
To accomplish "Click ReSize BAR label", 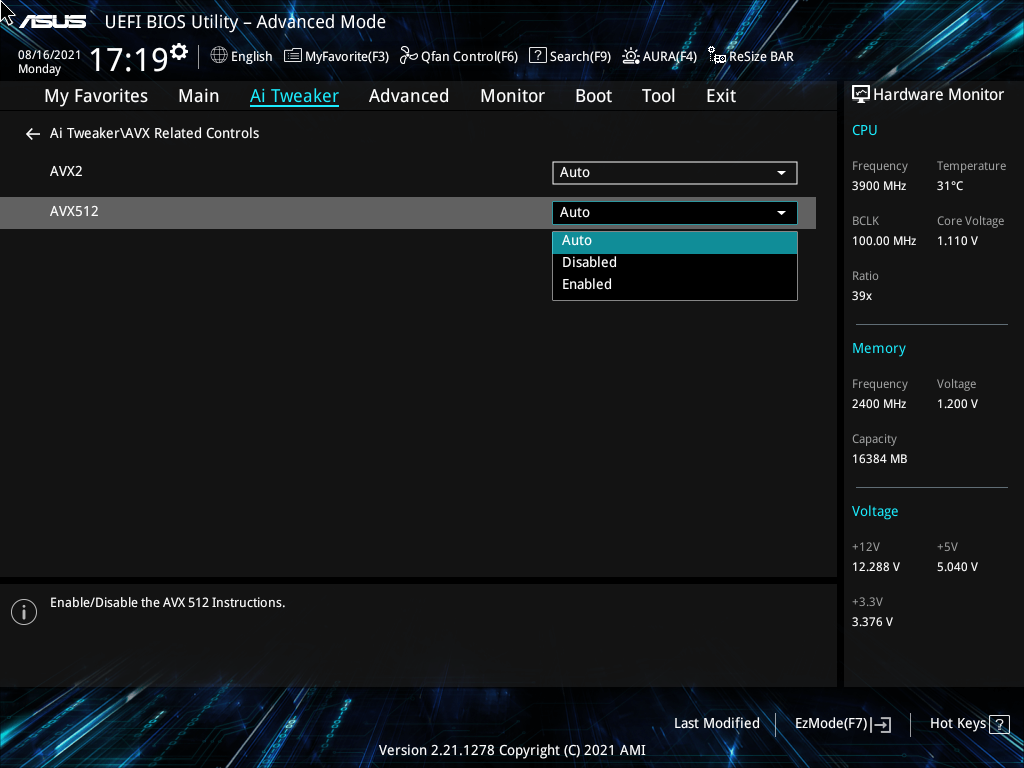I will [761, 57].
